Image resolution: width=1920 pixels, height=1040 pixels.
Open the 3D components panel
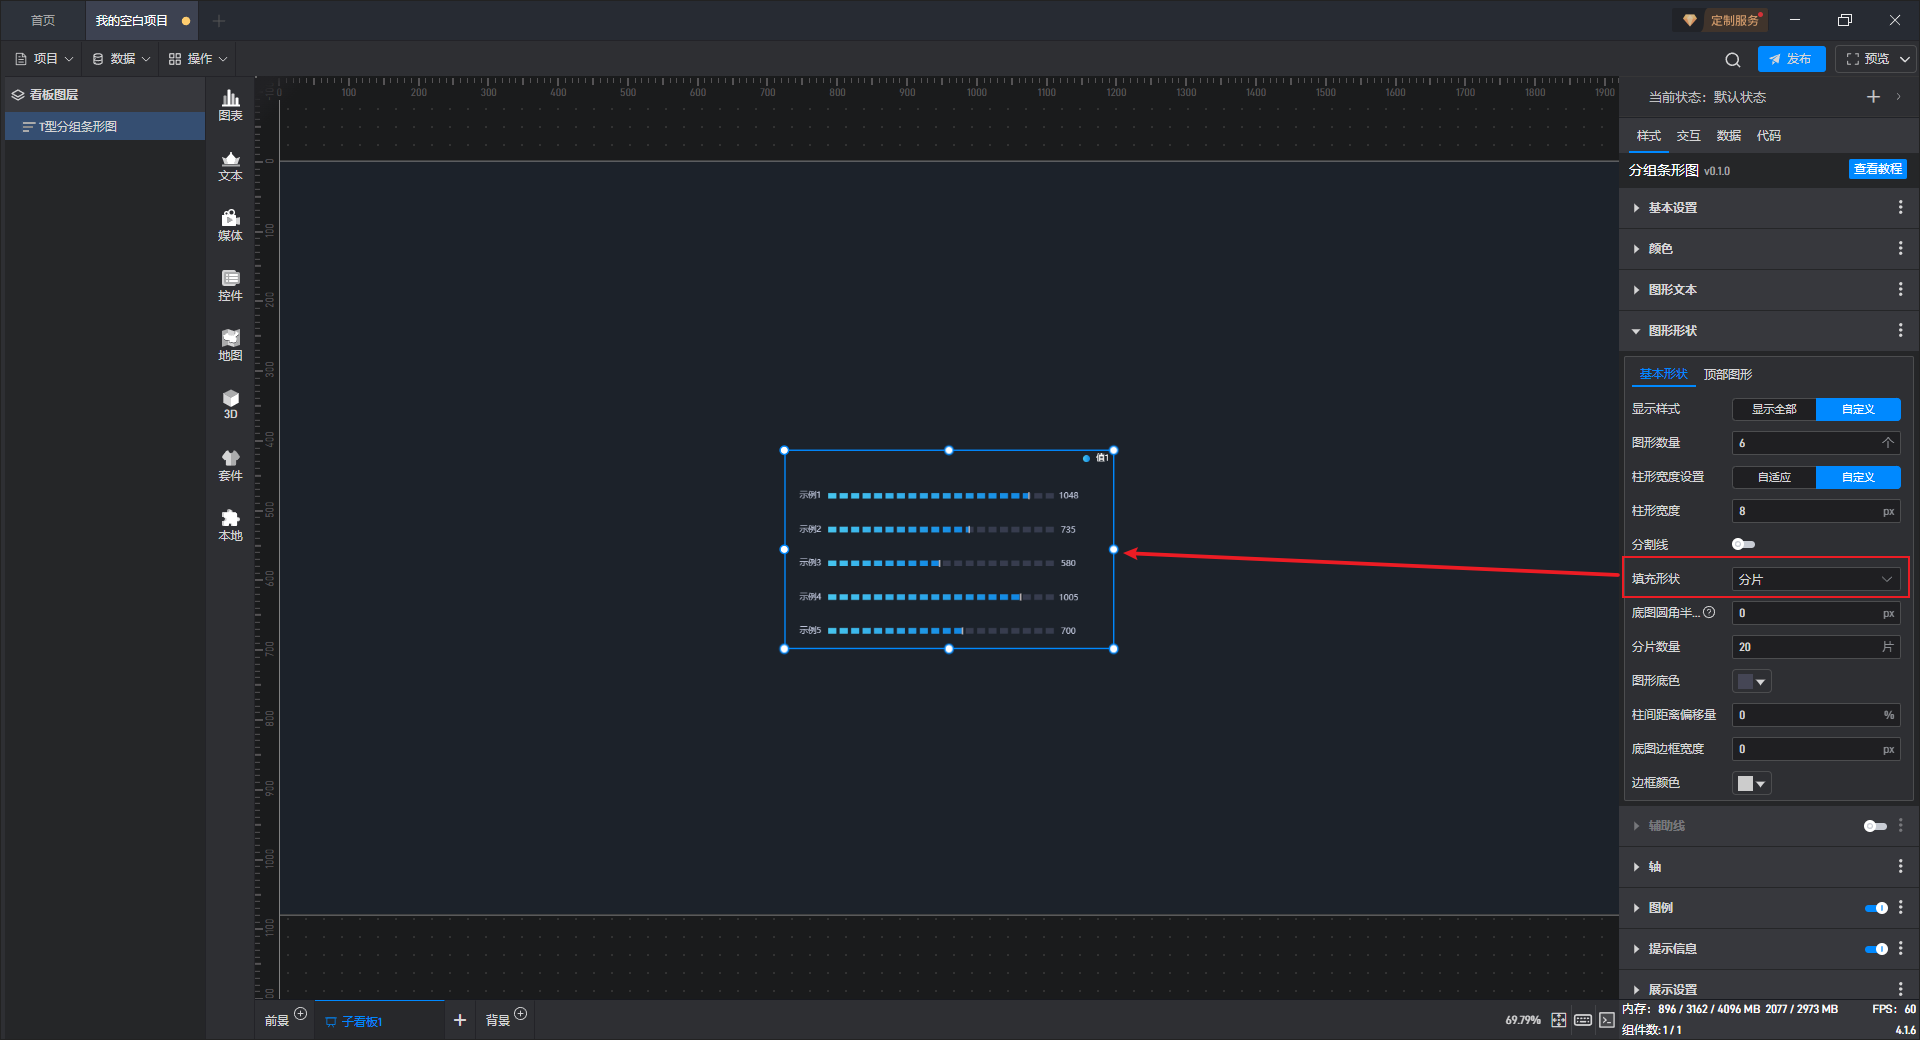coord(230,404)
